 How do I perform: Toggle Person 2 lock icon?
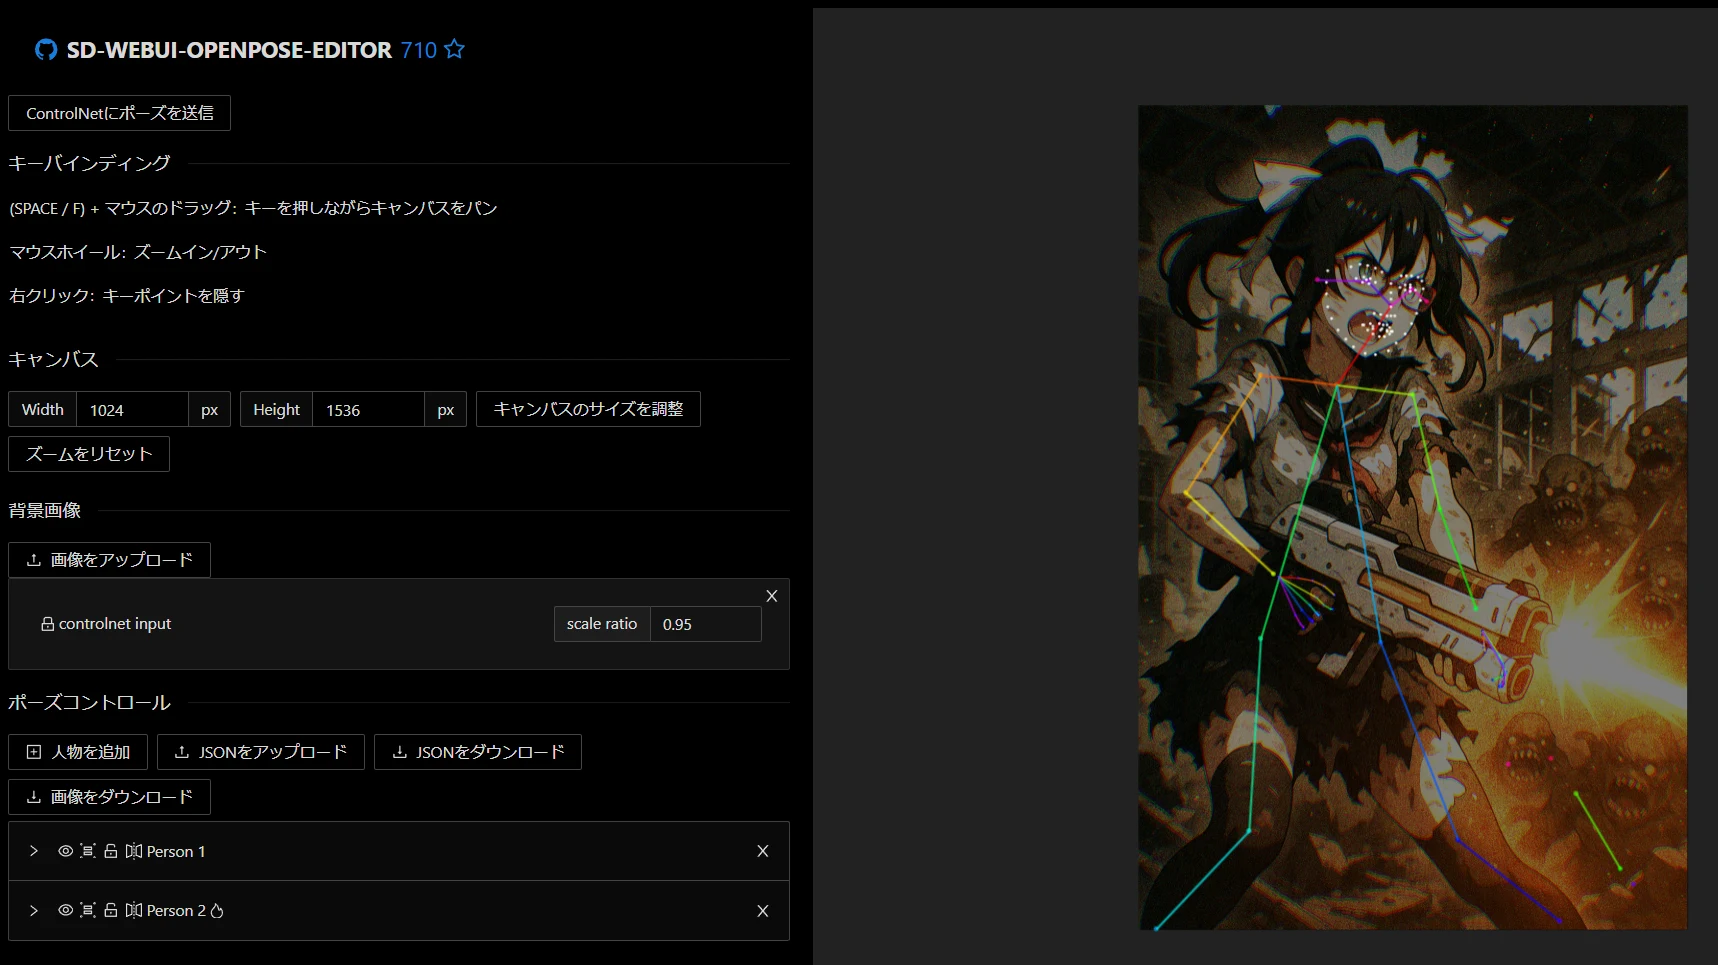pos(111,911)
